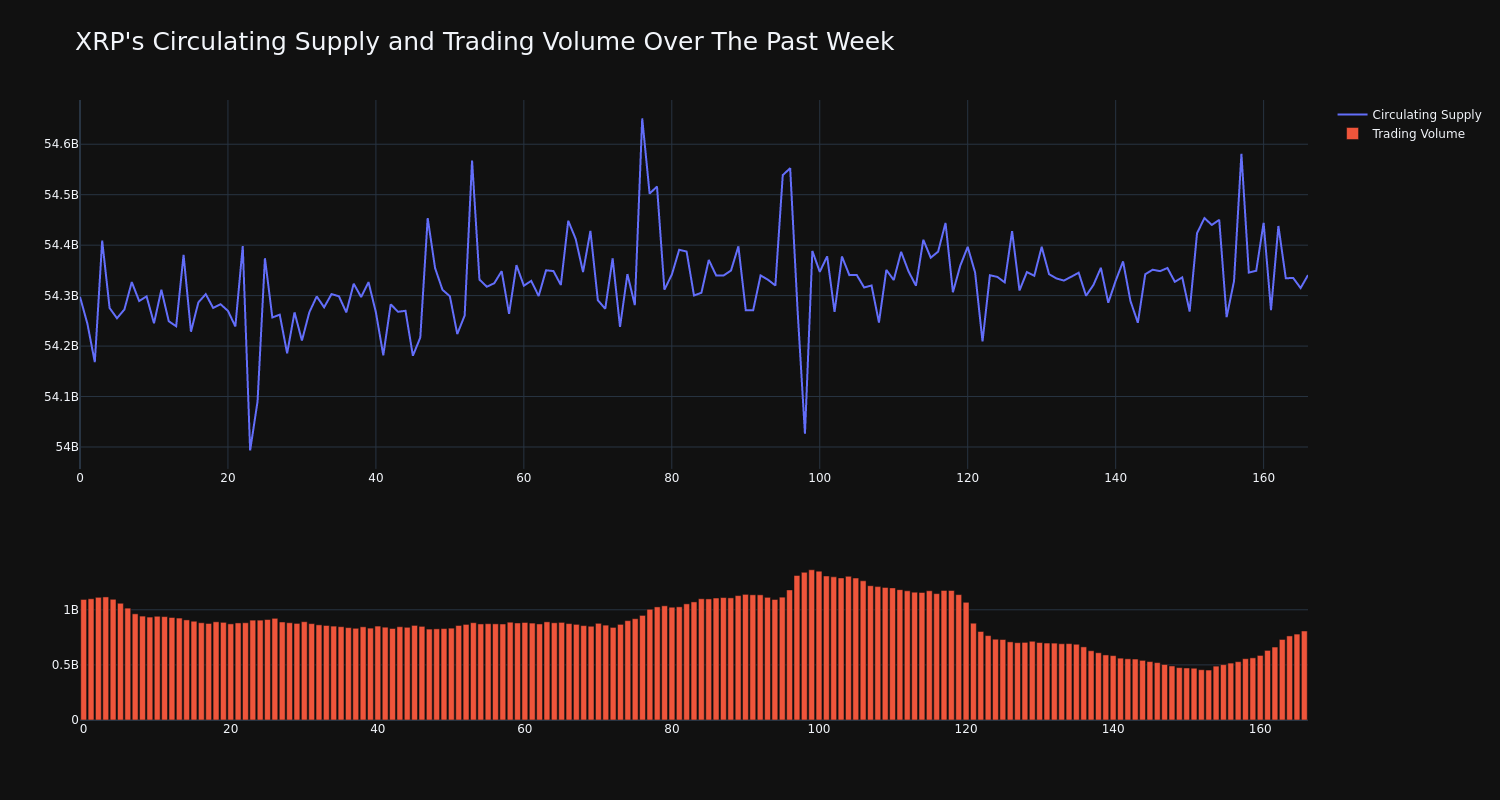Click the 20 x-axis label of supply chart

228,478
